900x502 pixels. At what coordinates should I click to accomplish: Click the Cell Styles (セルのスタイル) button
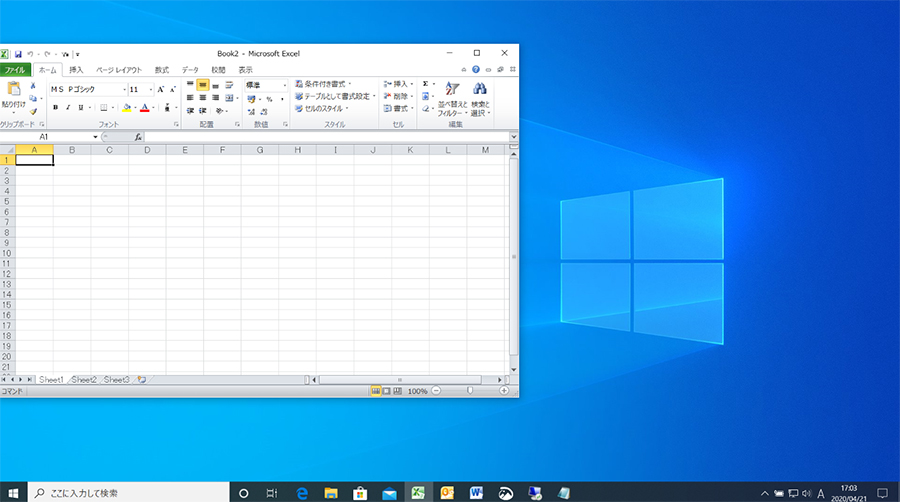pos(323,108)
